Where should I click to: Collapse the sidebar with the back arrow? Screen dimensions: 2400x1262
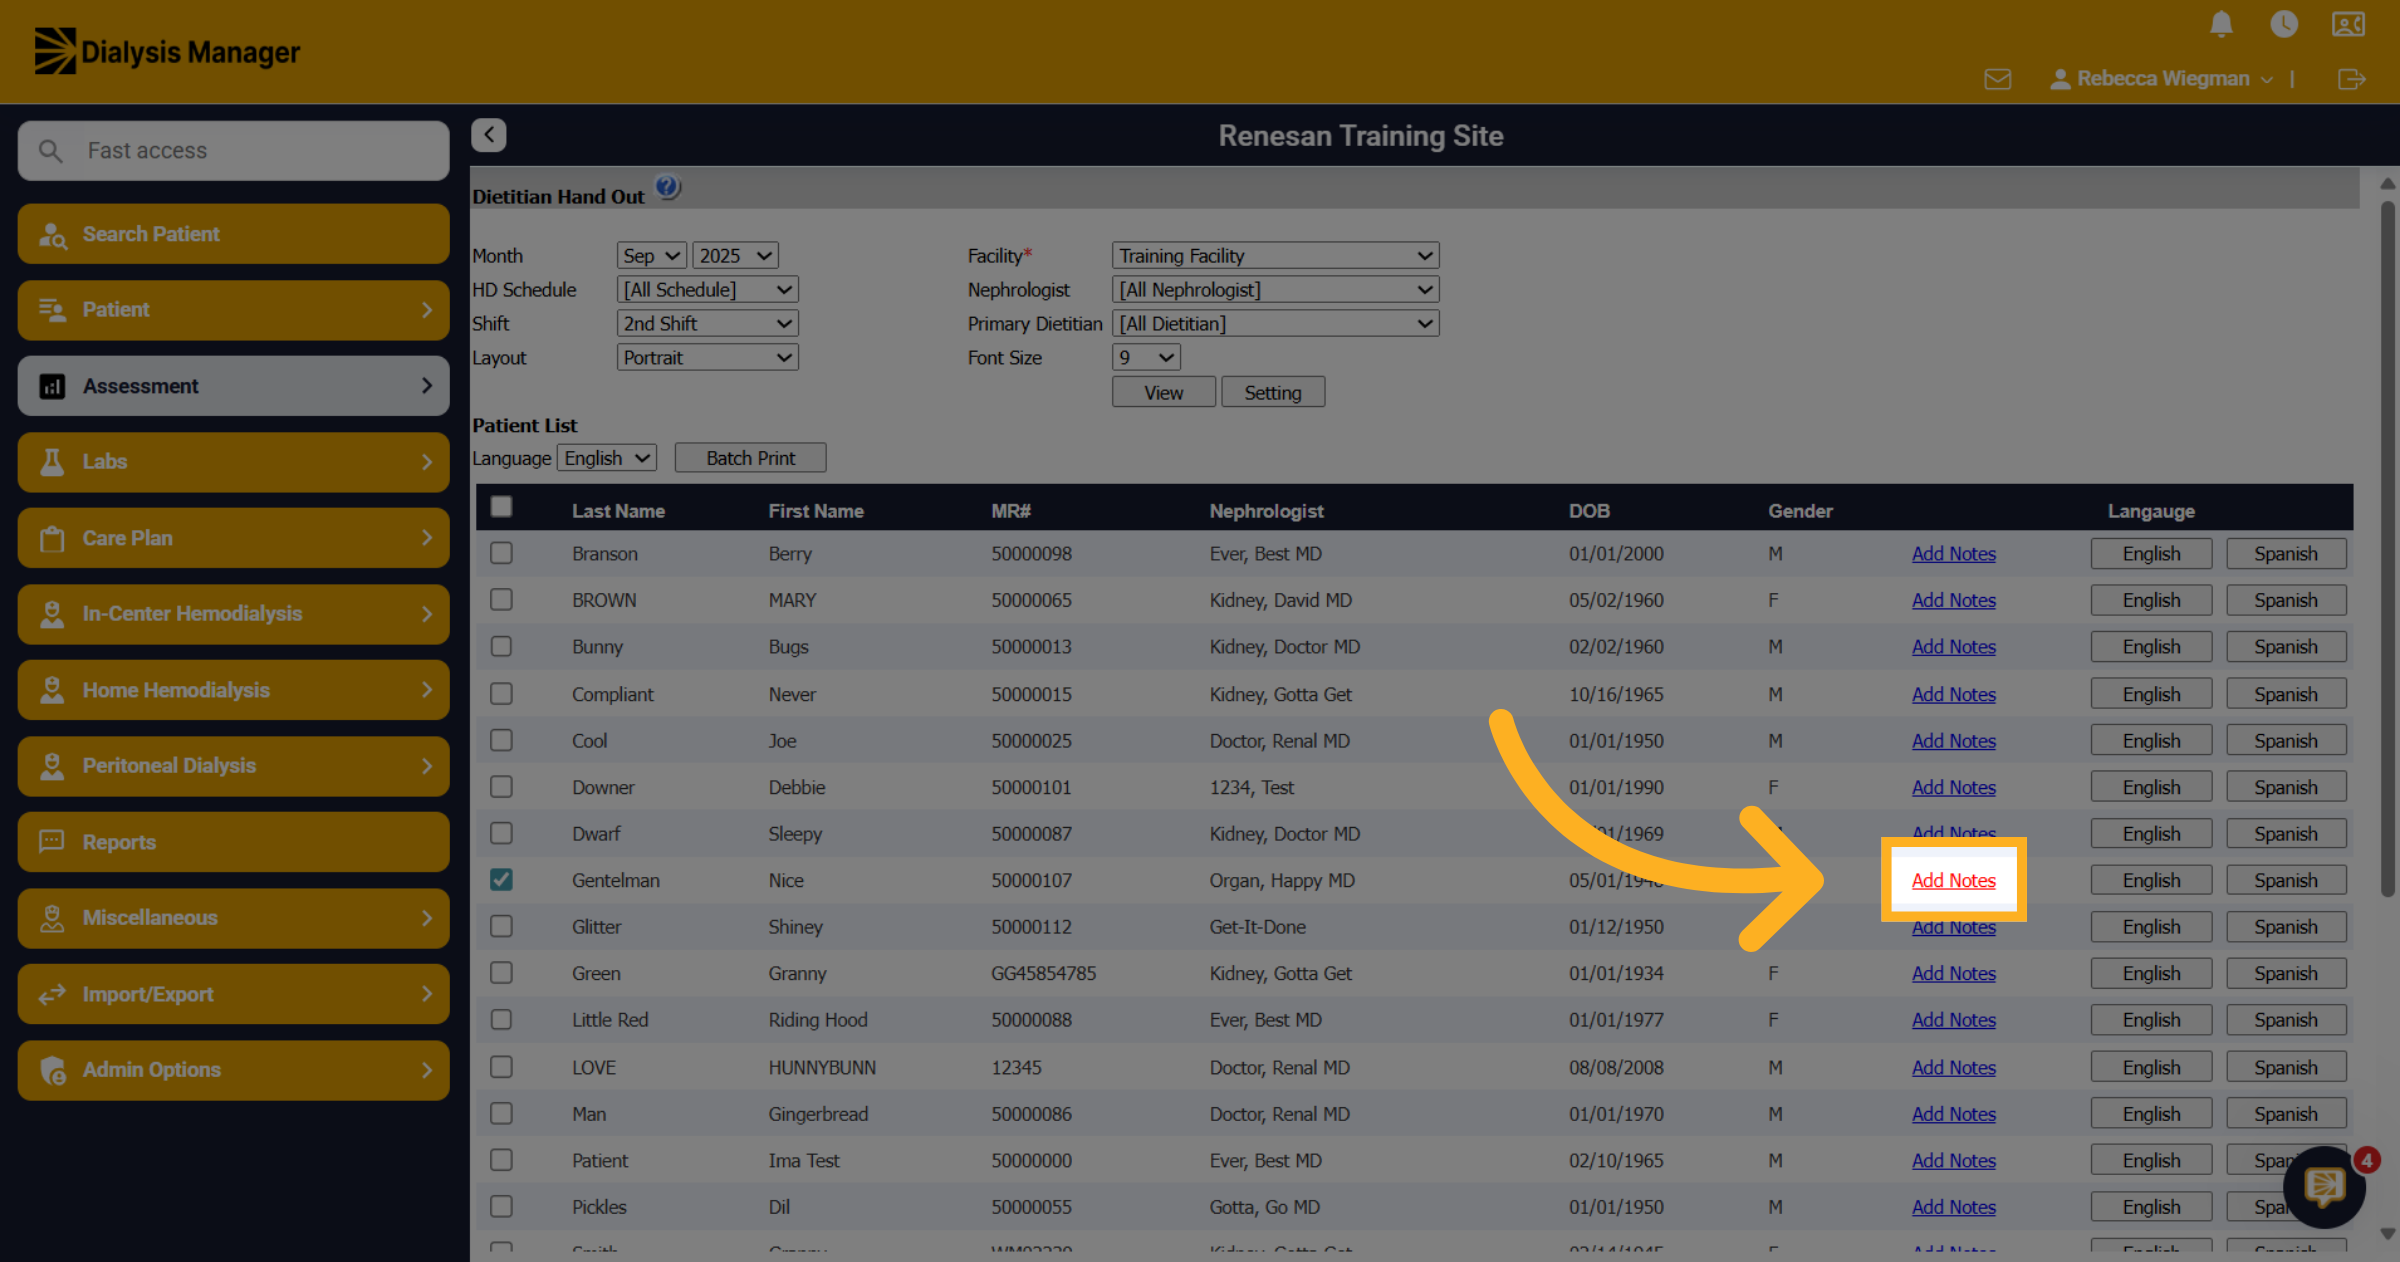click(x=489, y=135)
